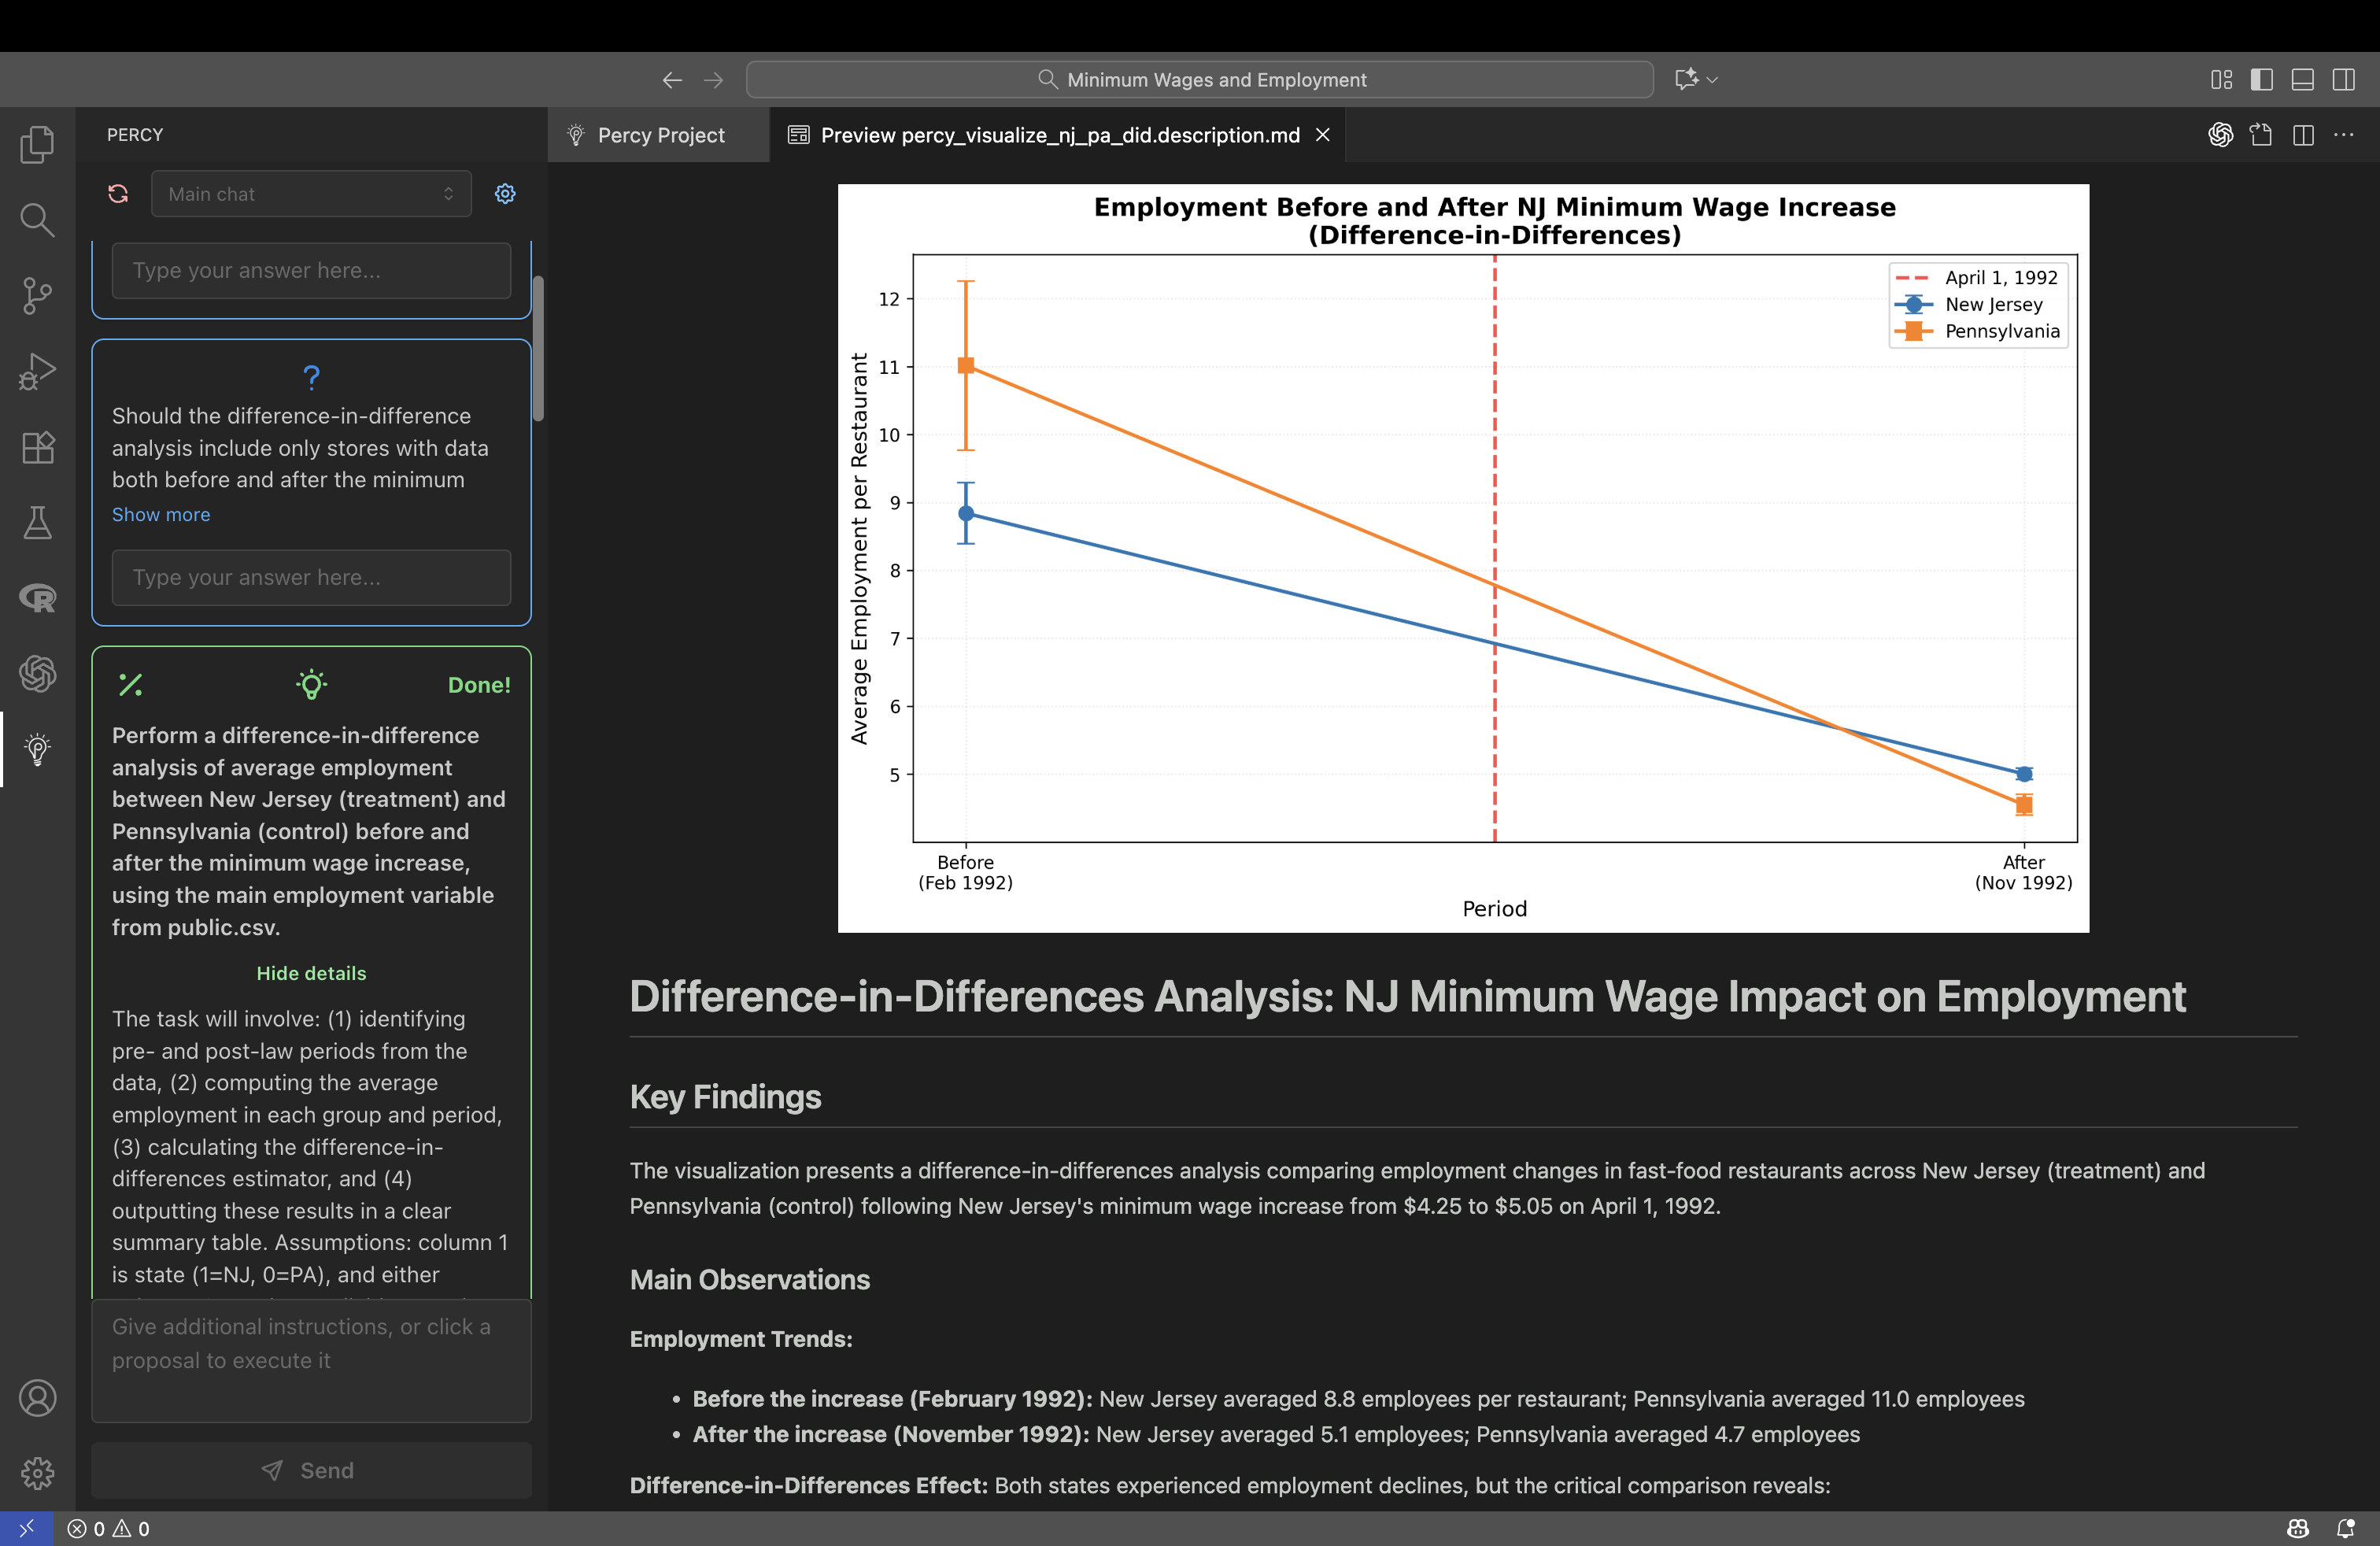Click the additional instructions text box
Screen dimensions: 2380x1546
[x=311, y=1360]
